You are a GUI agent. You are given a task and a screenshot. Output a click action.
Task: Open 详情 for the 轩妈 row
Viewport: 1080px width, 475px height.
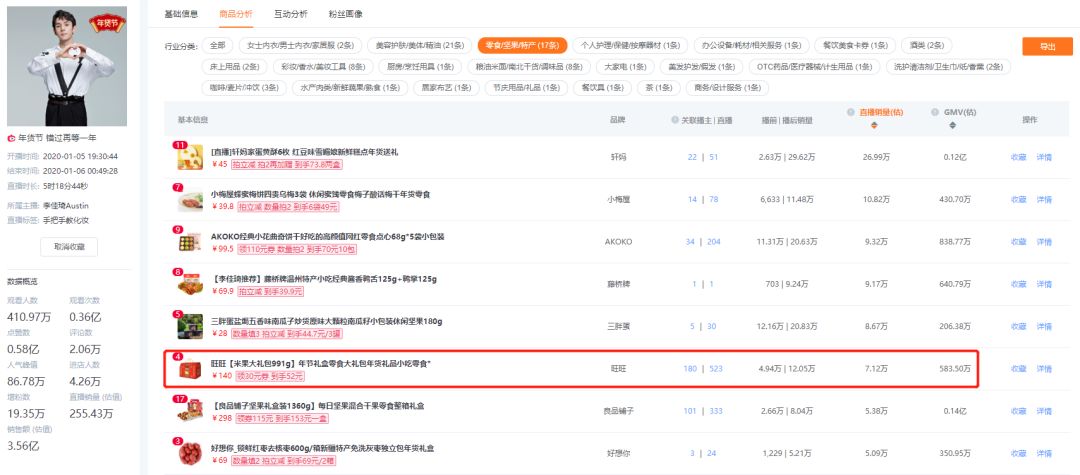tap(1044, 158)
